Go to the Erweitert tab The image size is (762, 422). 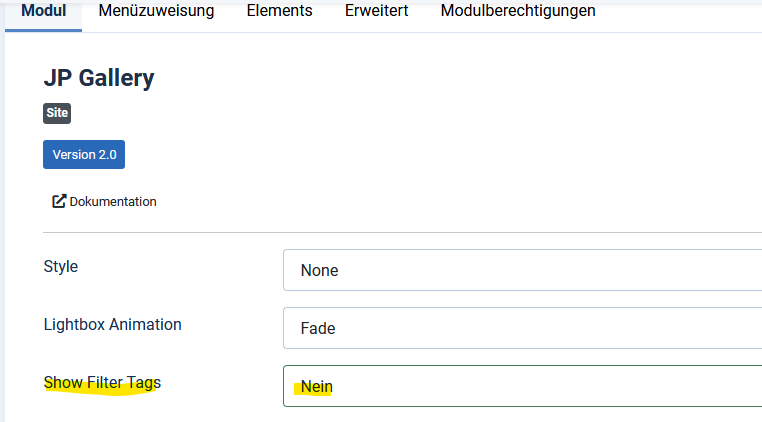pyautogui.click(x=377, y=11)
